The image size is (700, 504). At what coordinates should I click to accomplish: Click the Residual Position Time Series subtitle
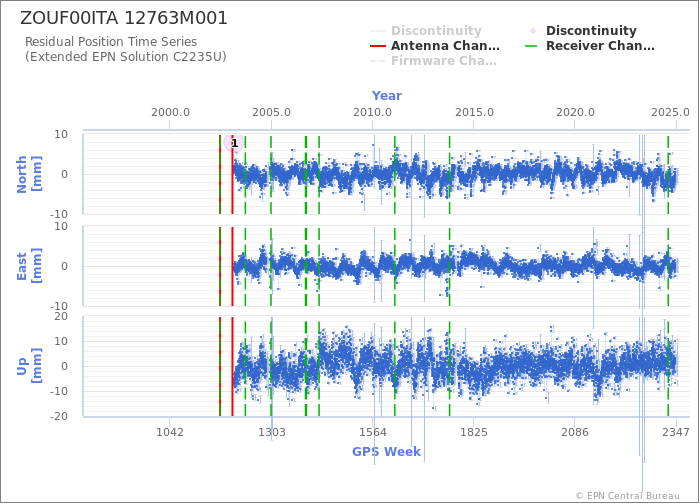pyautogui.click(x=125, y=49)
